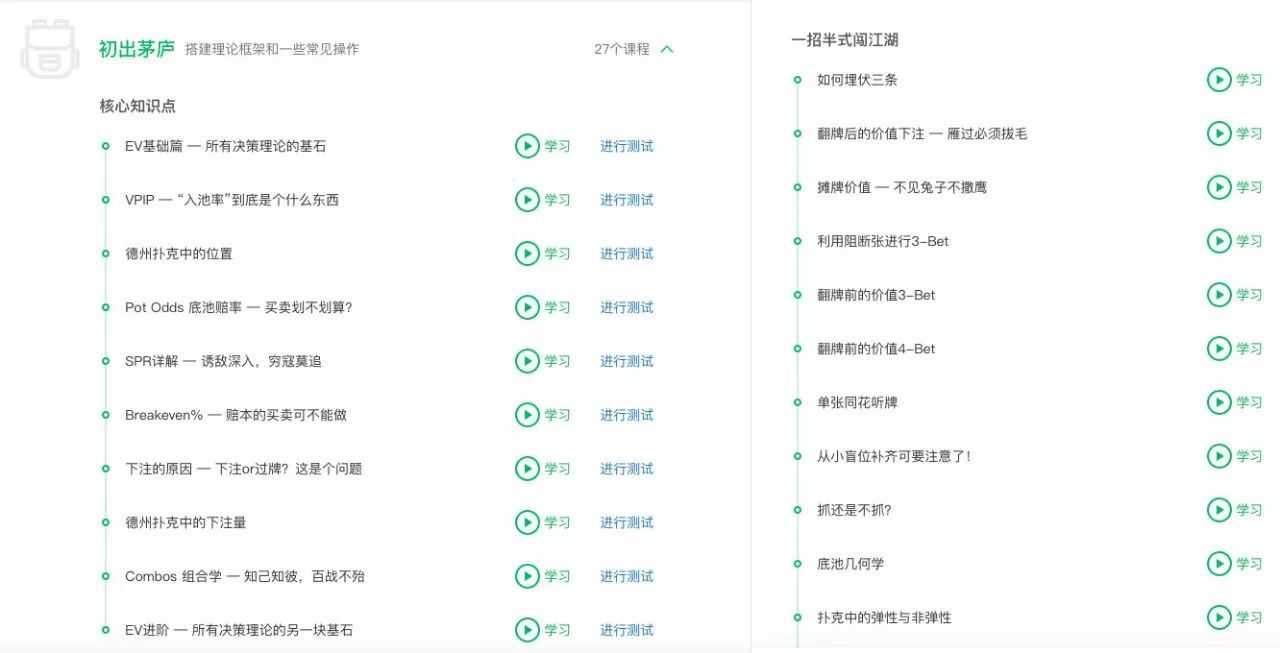
Task: Click play icon for 底池几何学
Action: pyautogui.click(x=1219, y=564)
